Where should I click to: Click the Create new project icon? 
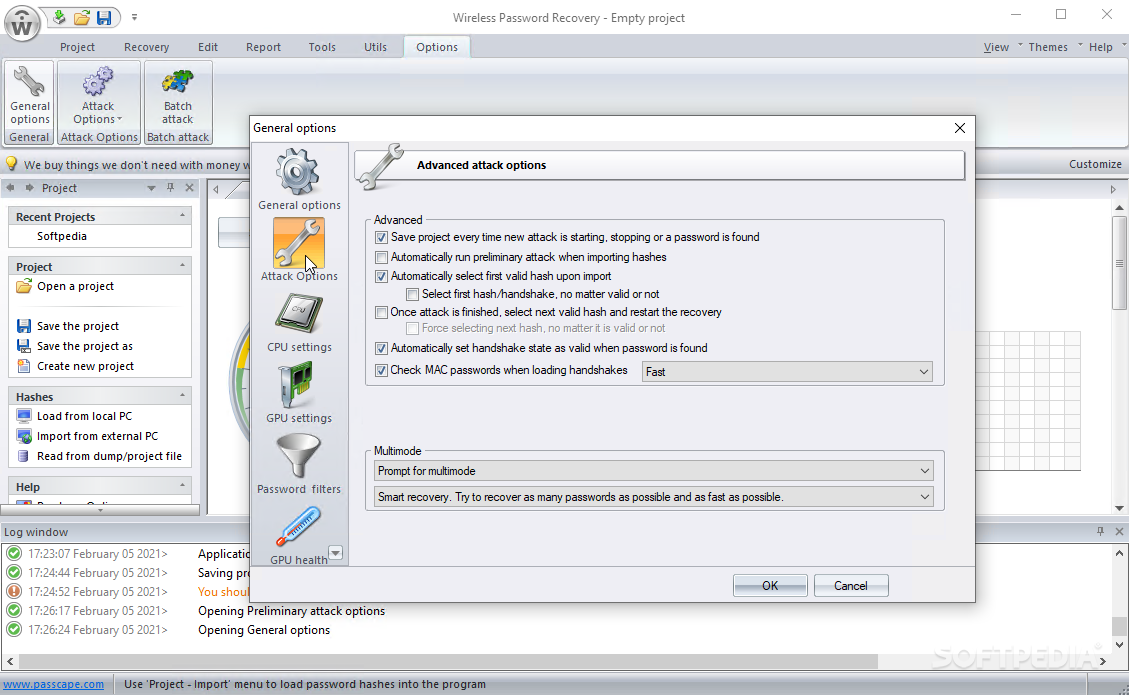point(24,366)
